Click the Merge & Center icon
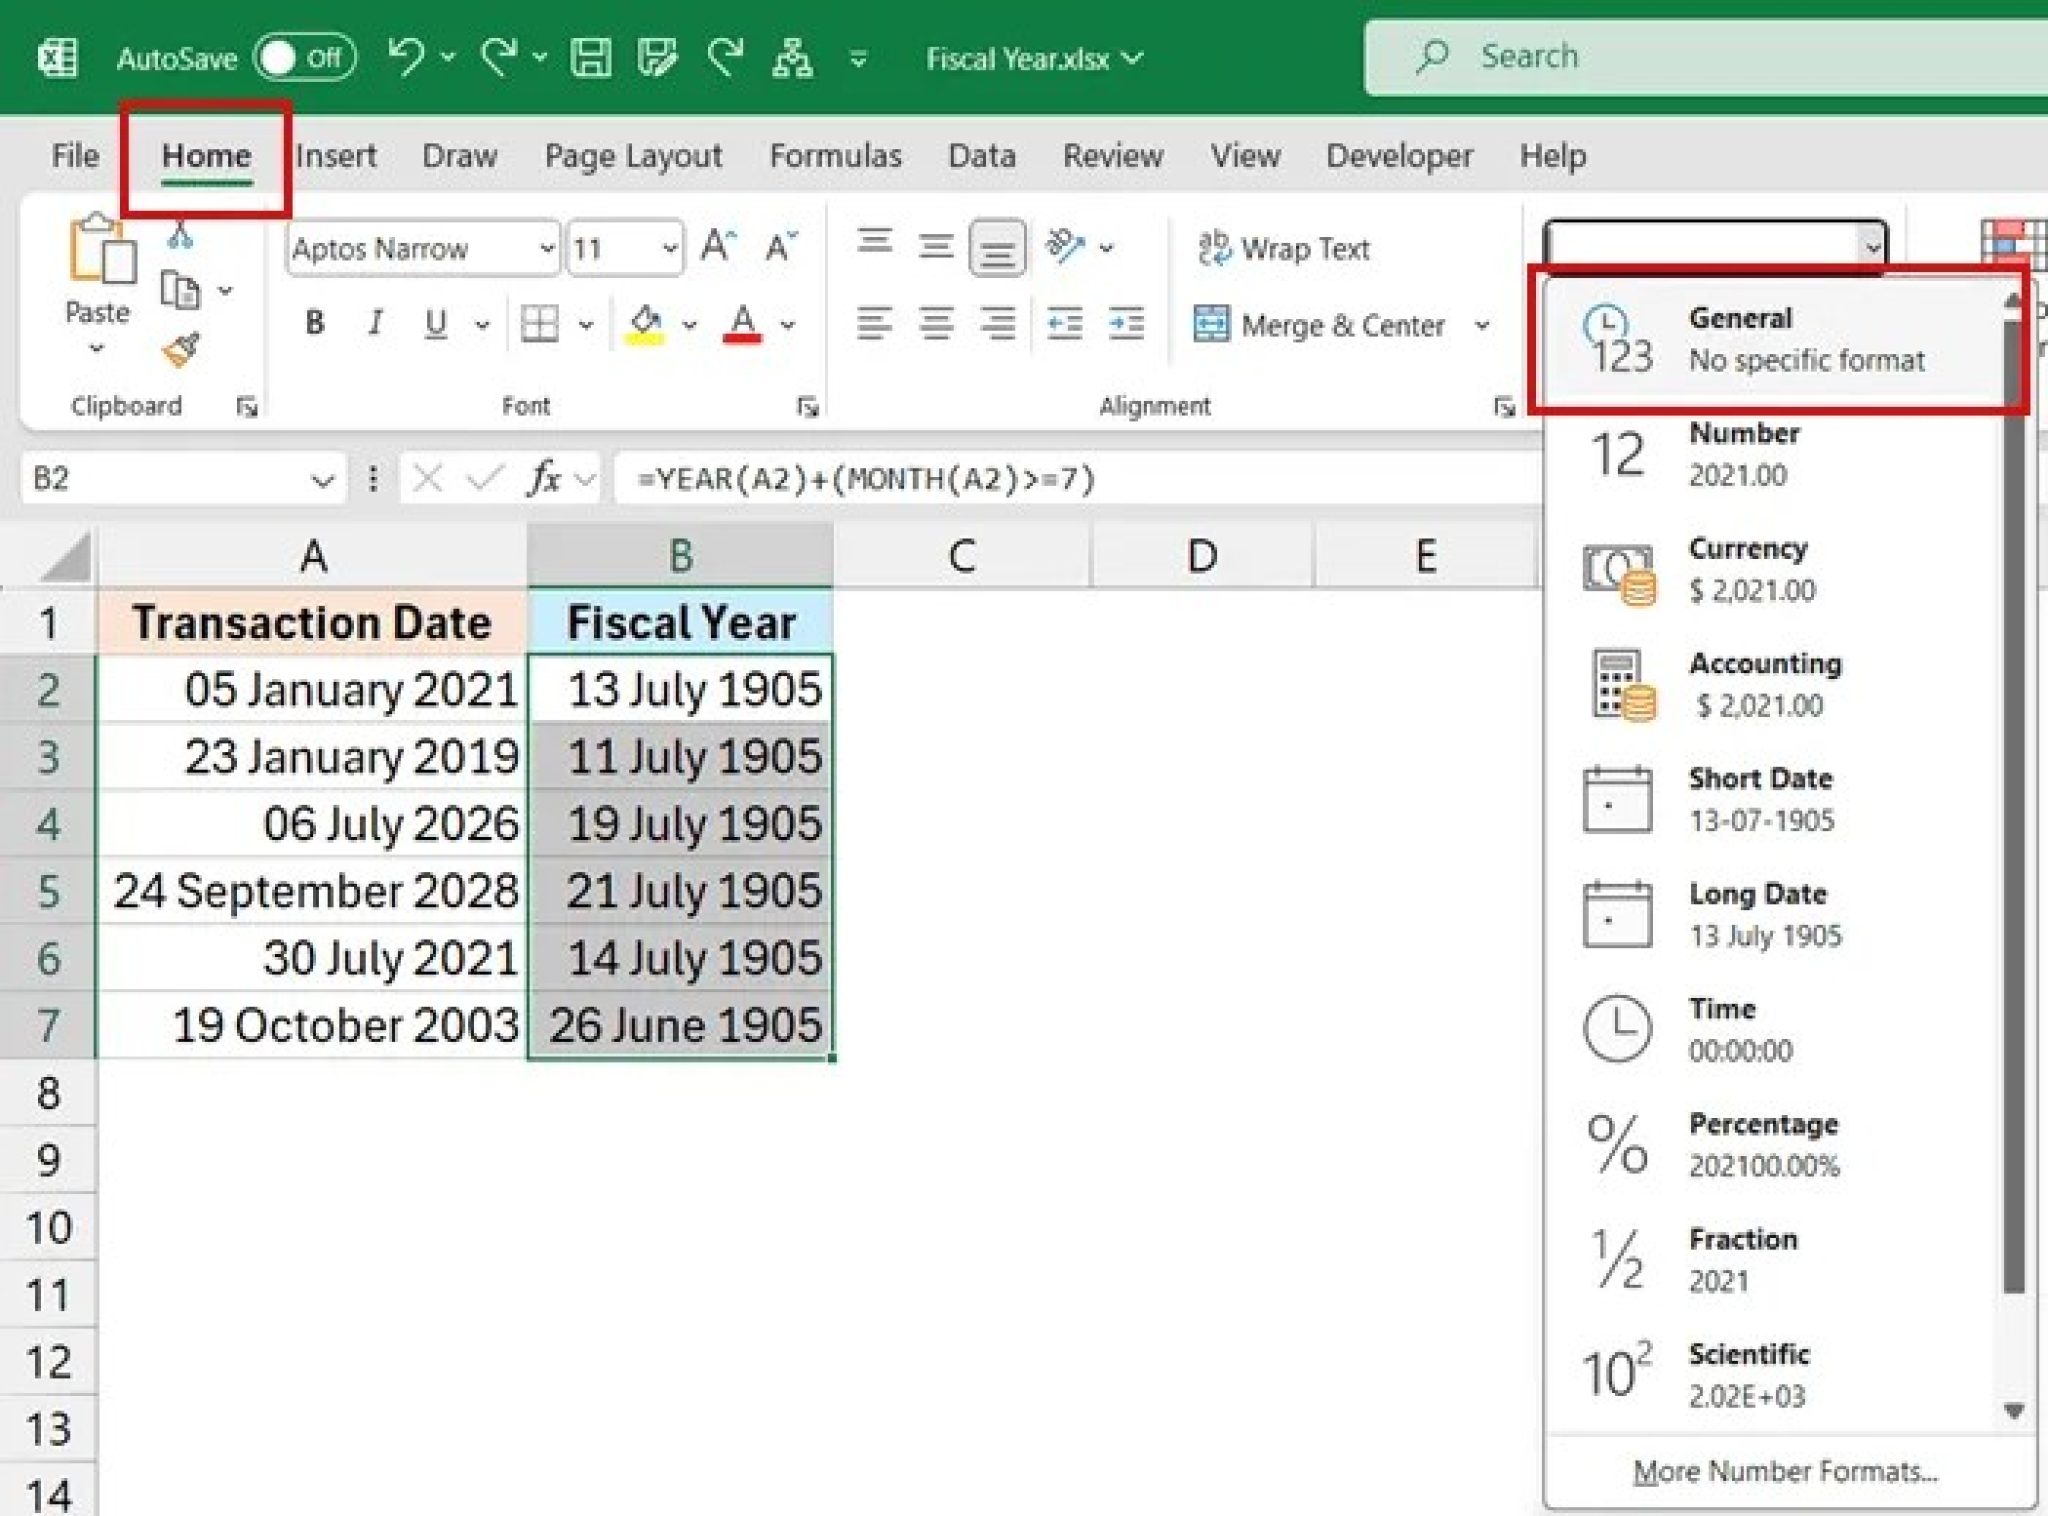 (x=1213, y=324)
